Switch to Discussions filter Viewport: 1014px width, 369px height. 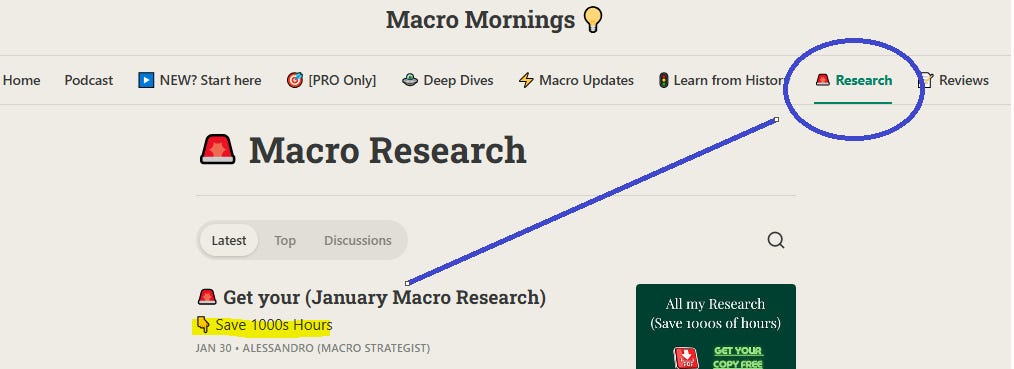[358, 240]
